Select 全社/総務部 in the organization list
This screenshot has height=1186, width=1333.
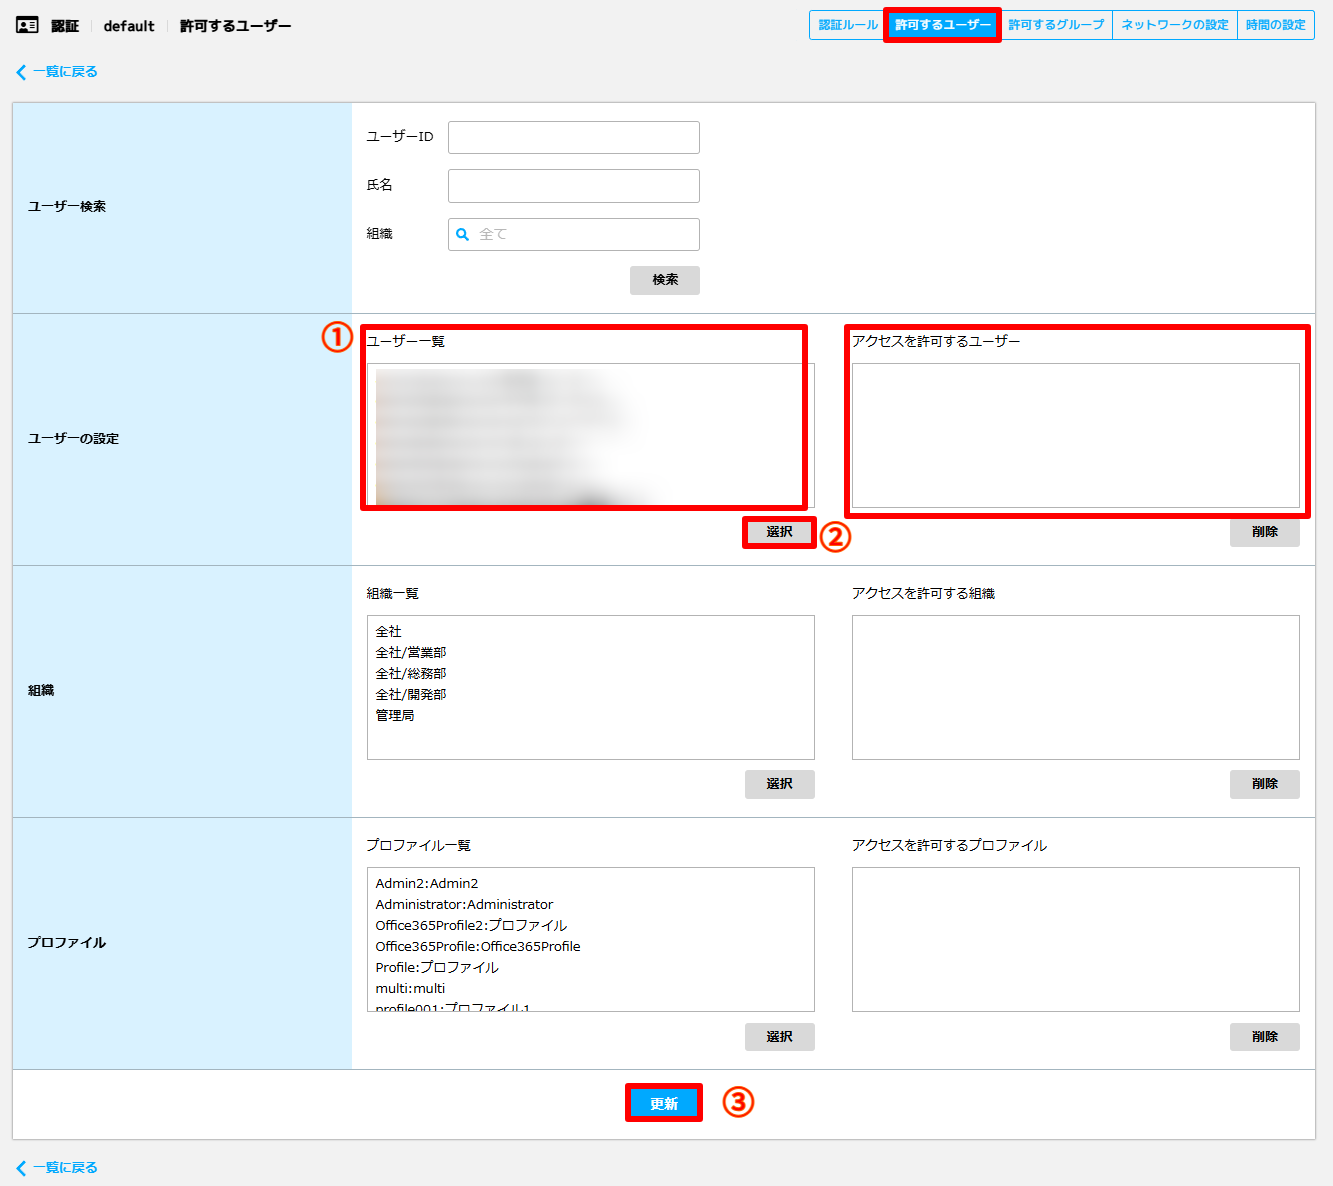[411, 674]
